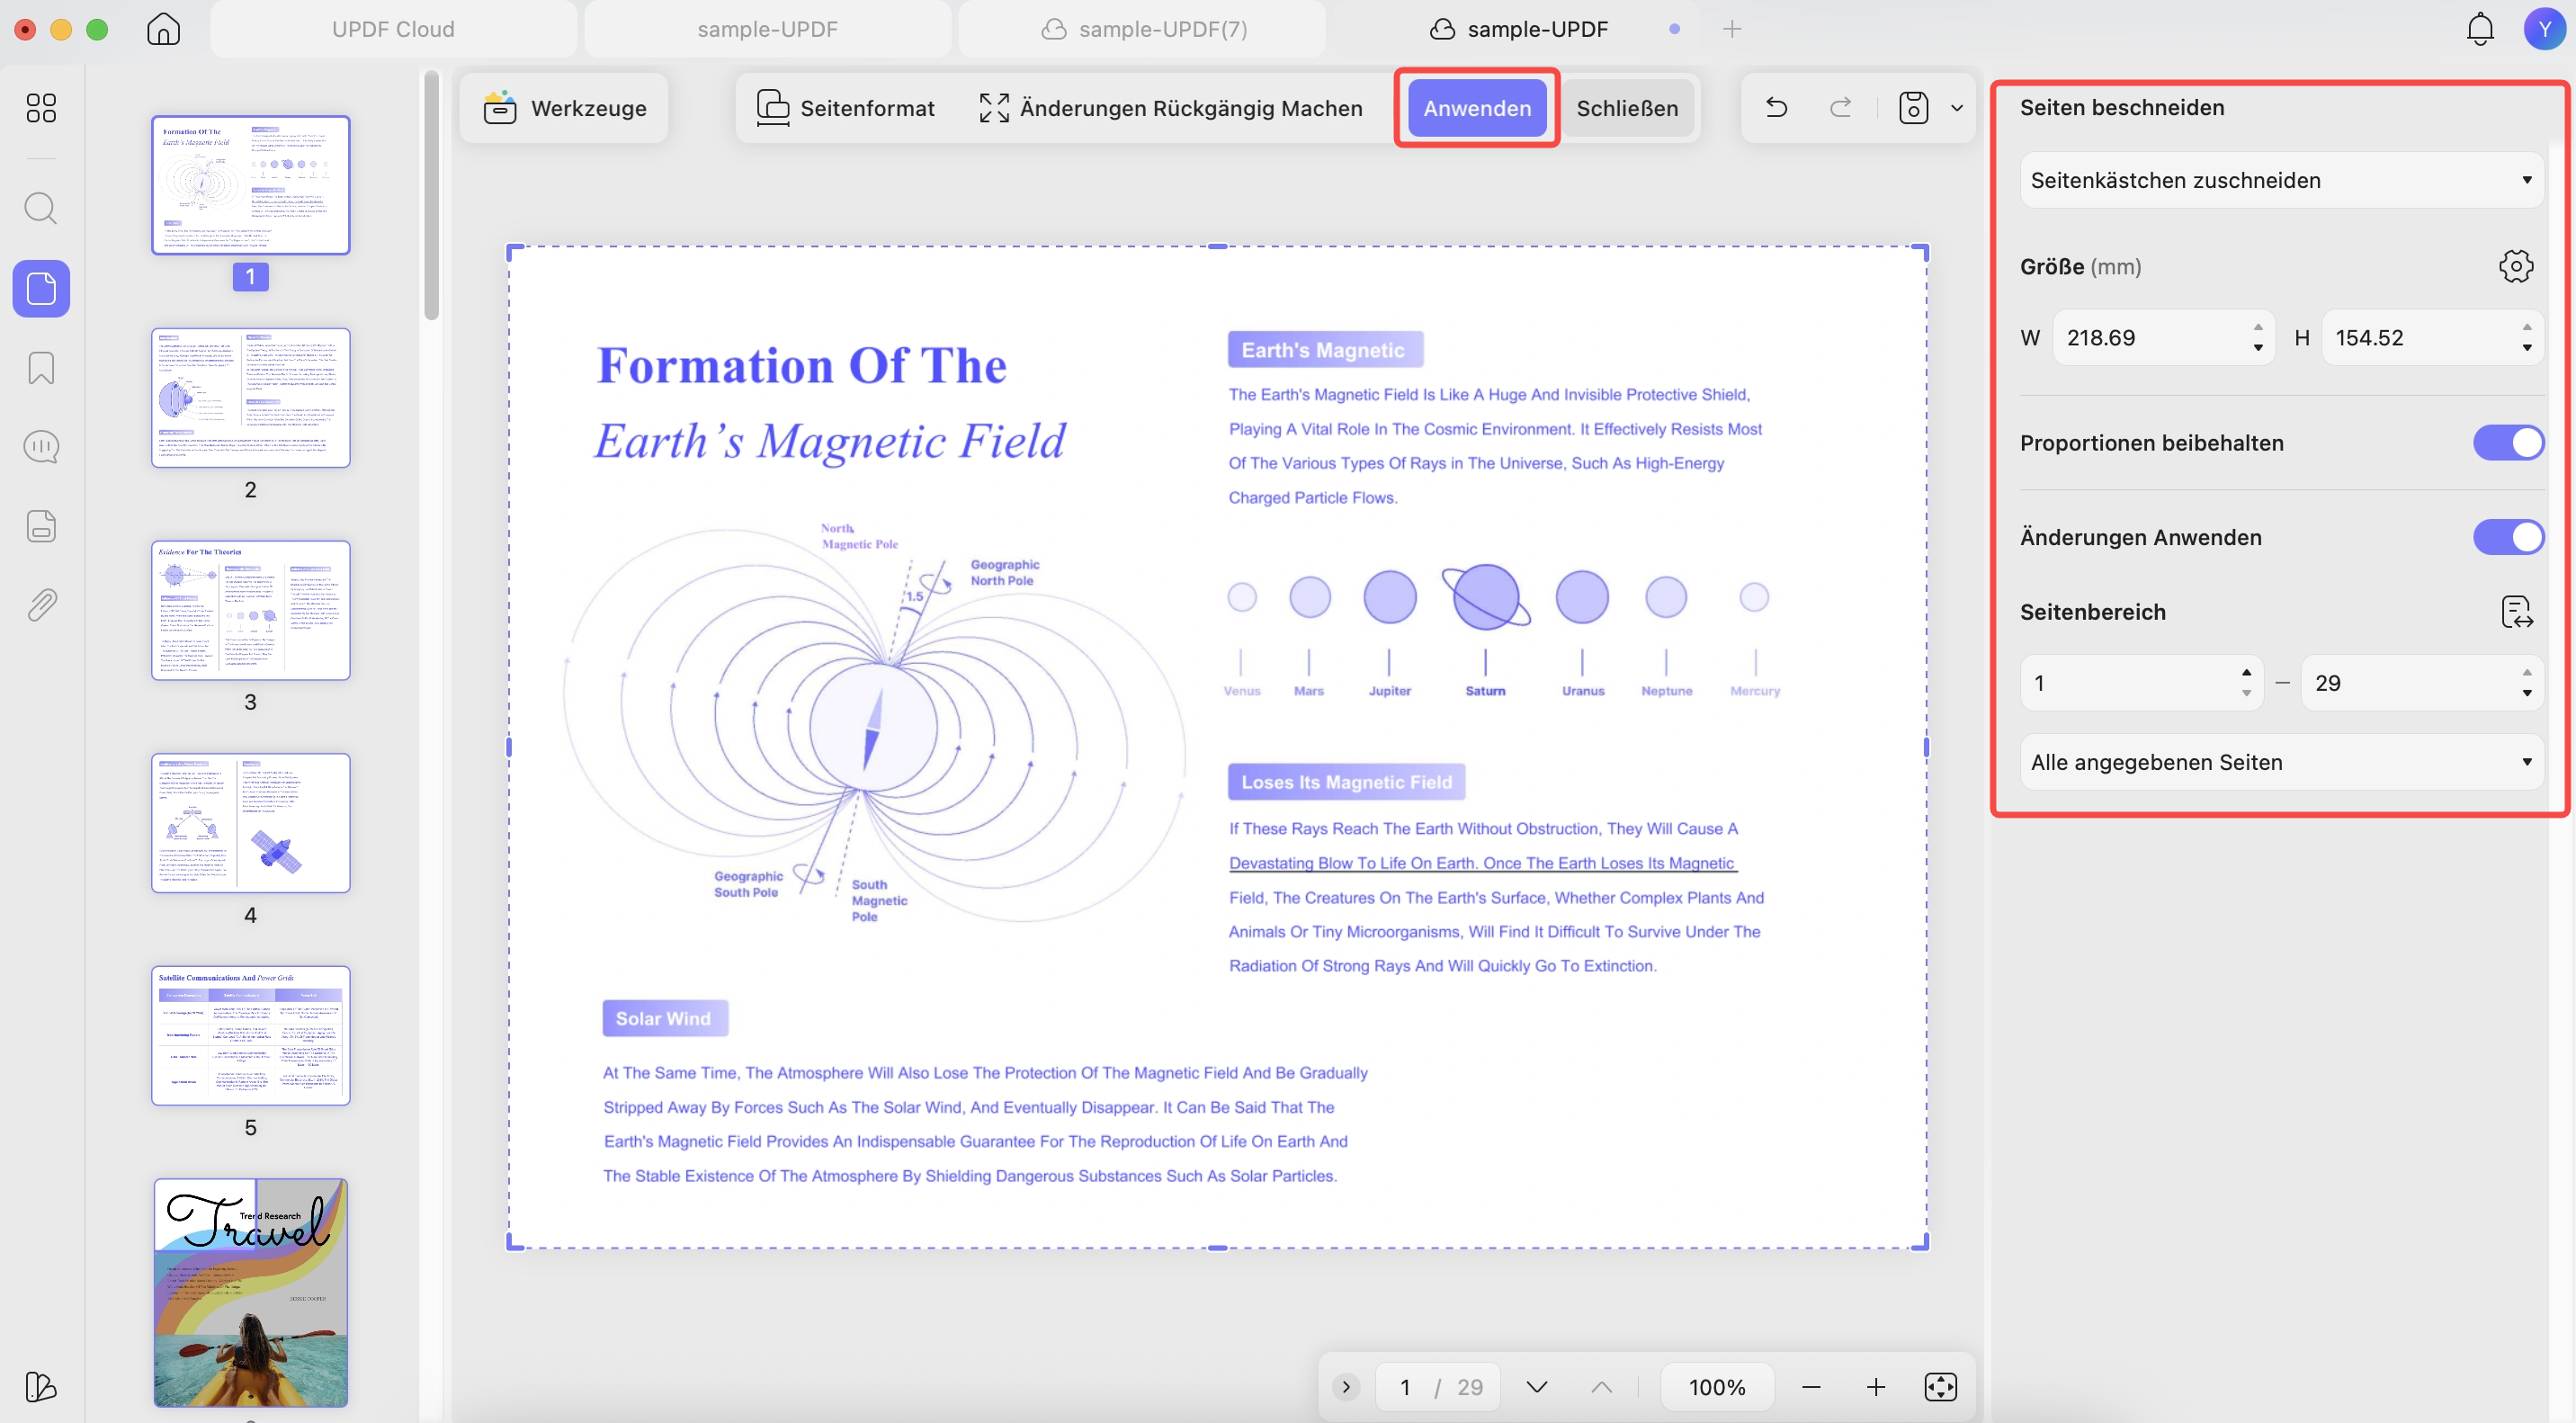This screenshot has height=1423, width=2576.
Task: Open Alle angegebenen Seiten dropdown
Action: [x=2281, y=762]
